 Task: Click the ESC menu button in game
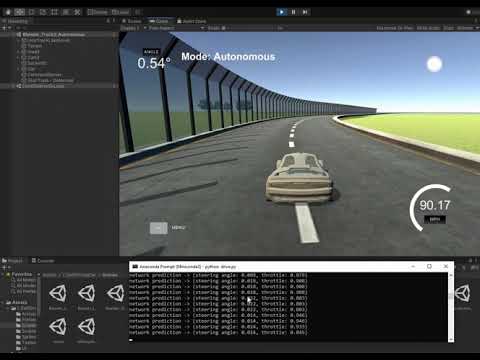click(159, 228)
